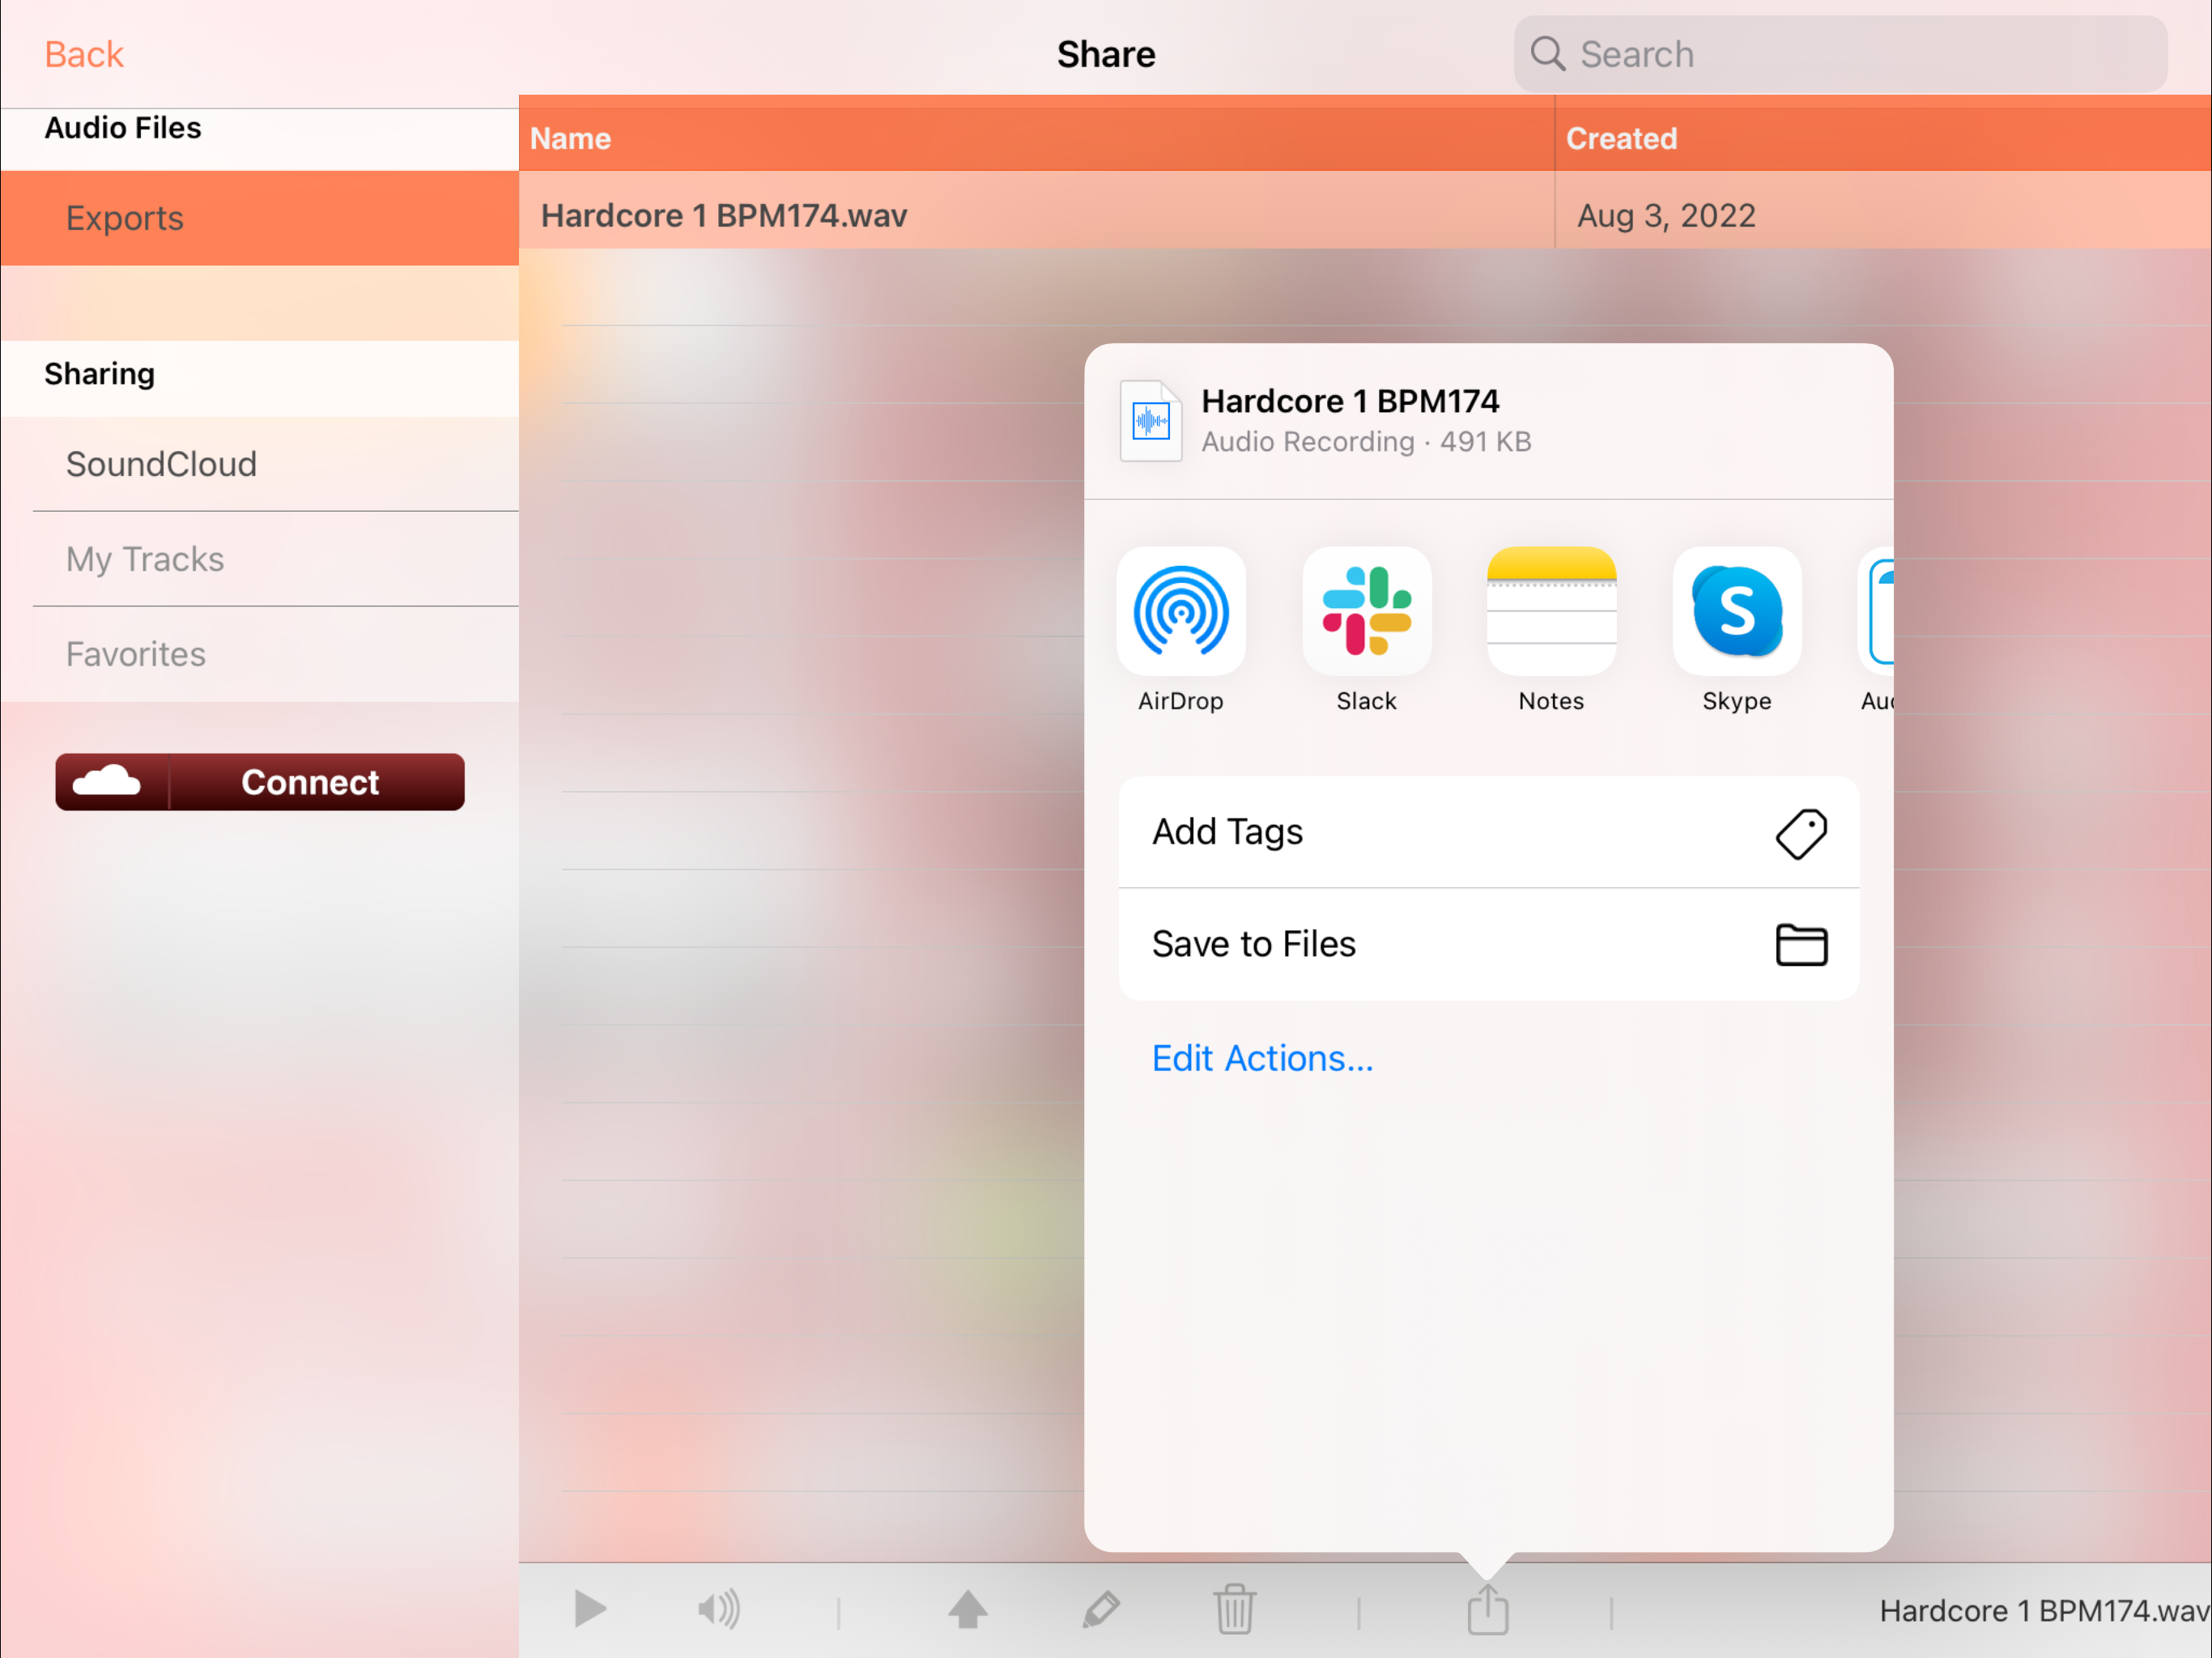The height and width of the screenshot is (1658, 2212).
Task: Share the file via Slack
Action: tap(1366, 611)
